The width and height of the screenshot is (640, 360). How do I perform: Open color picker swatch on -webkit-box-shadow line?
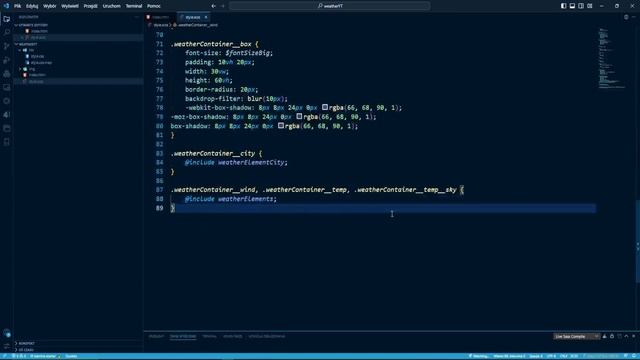[325, 107]
